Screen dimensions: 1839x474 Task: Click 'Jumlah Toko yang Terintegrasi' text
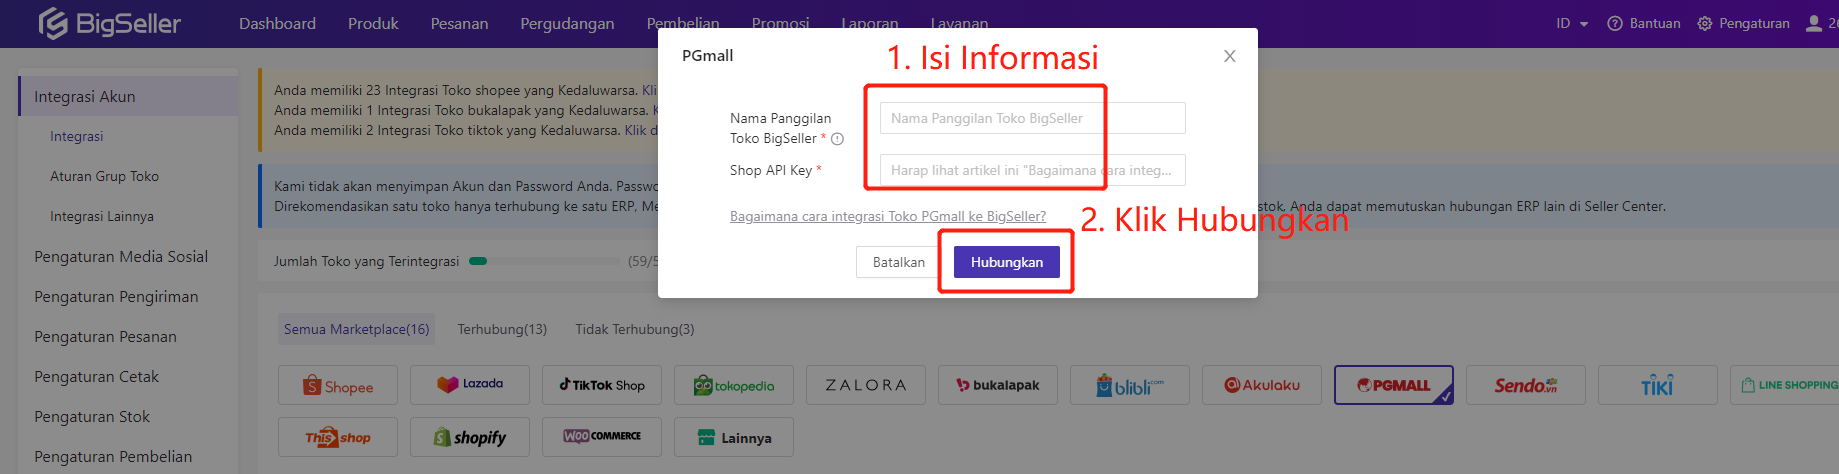(366, 261)
